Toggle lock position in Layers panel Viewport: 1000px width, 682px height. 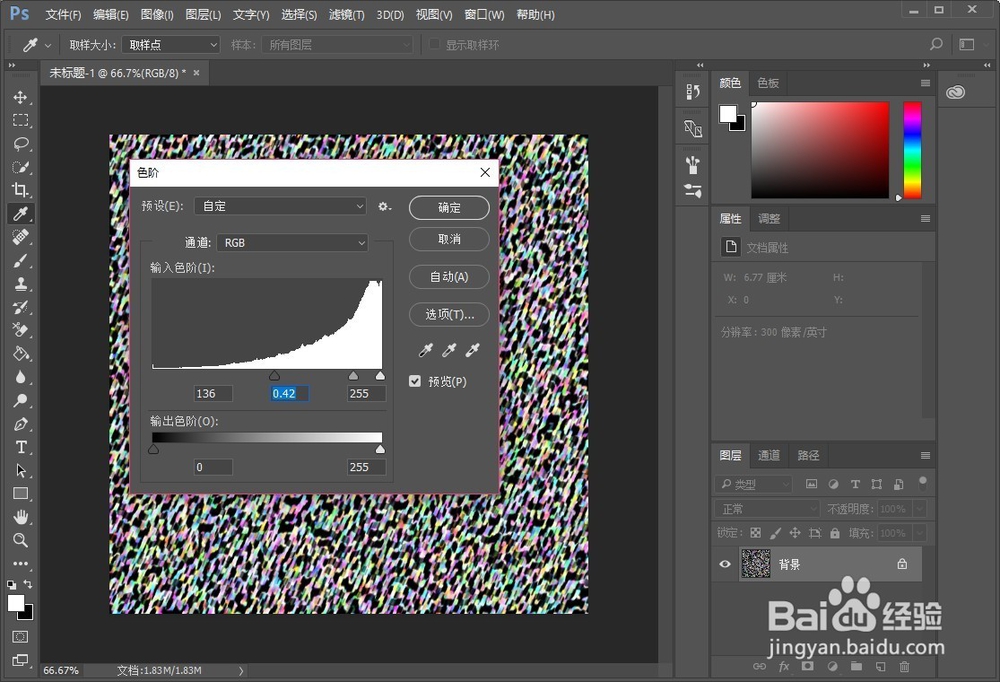[795, 533]
